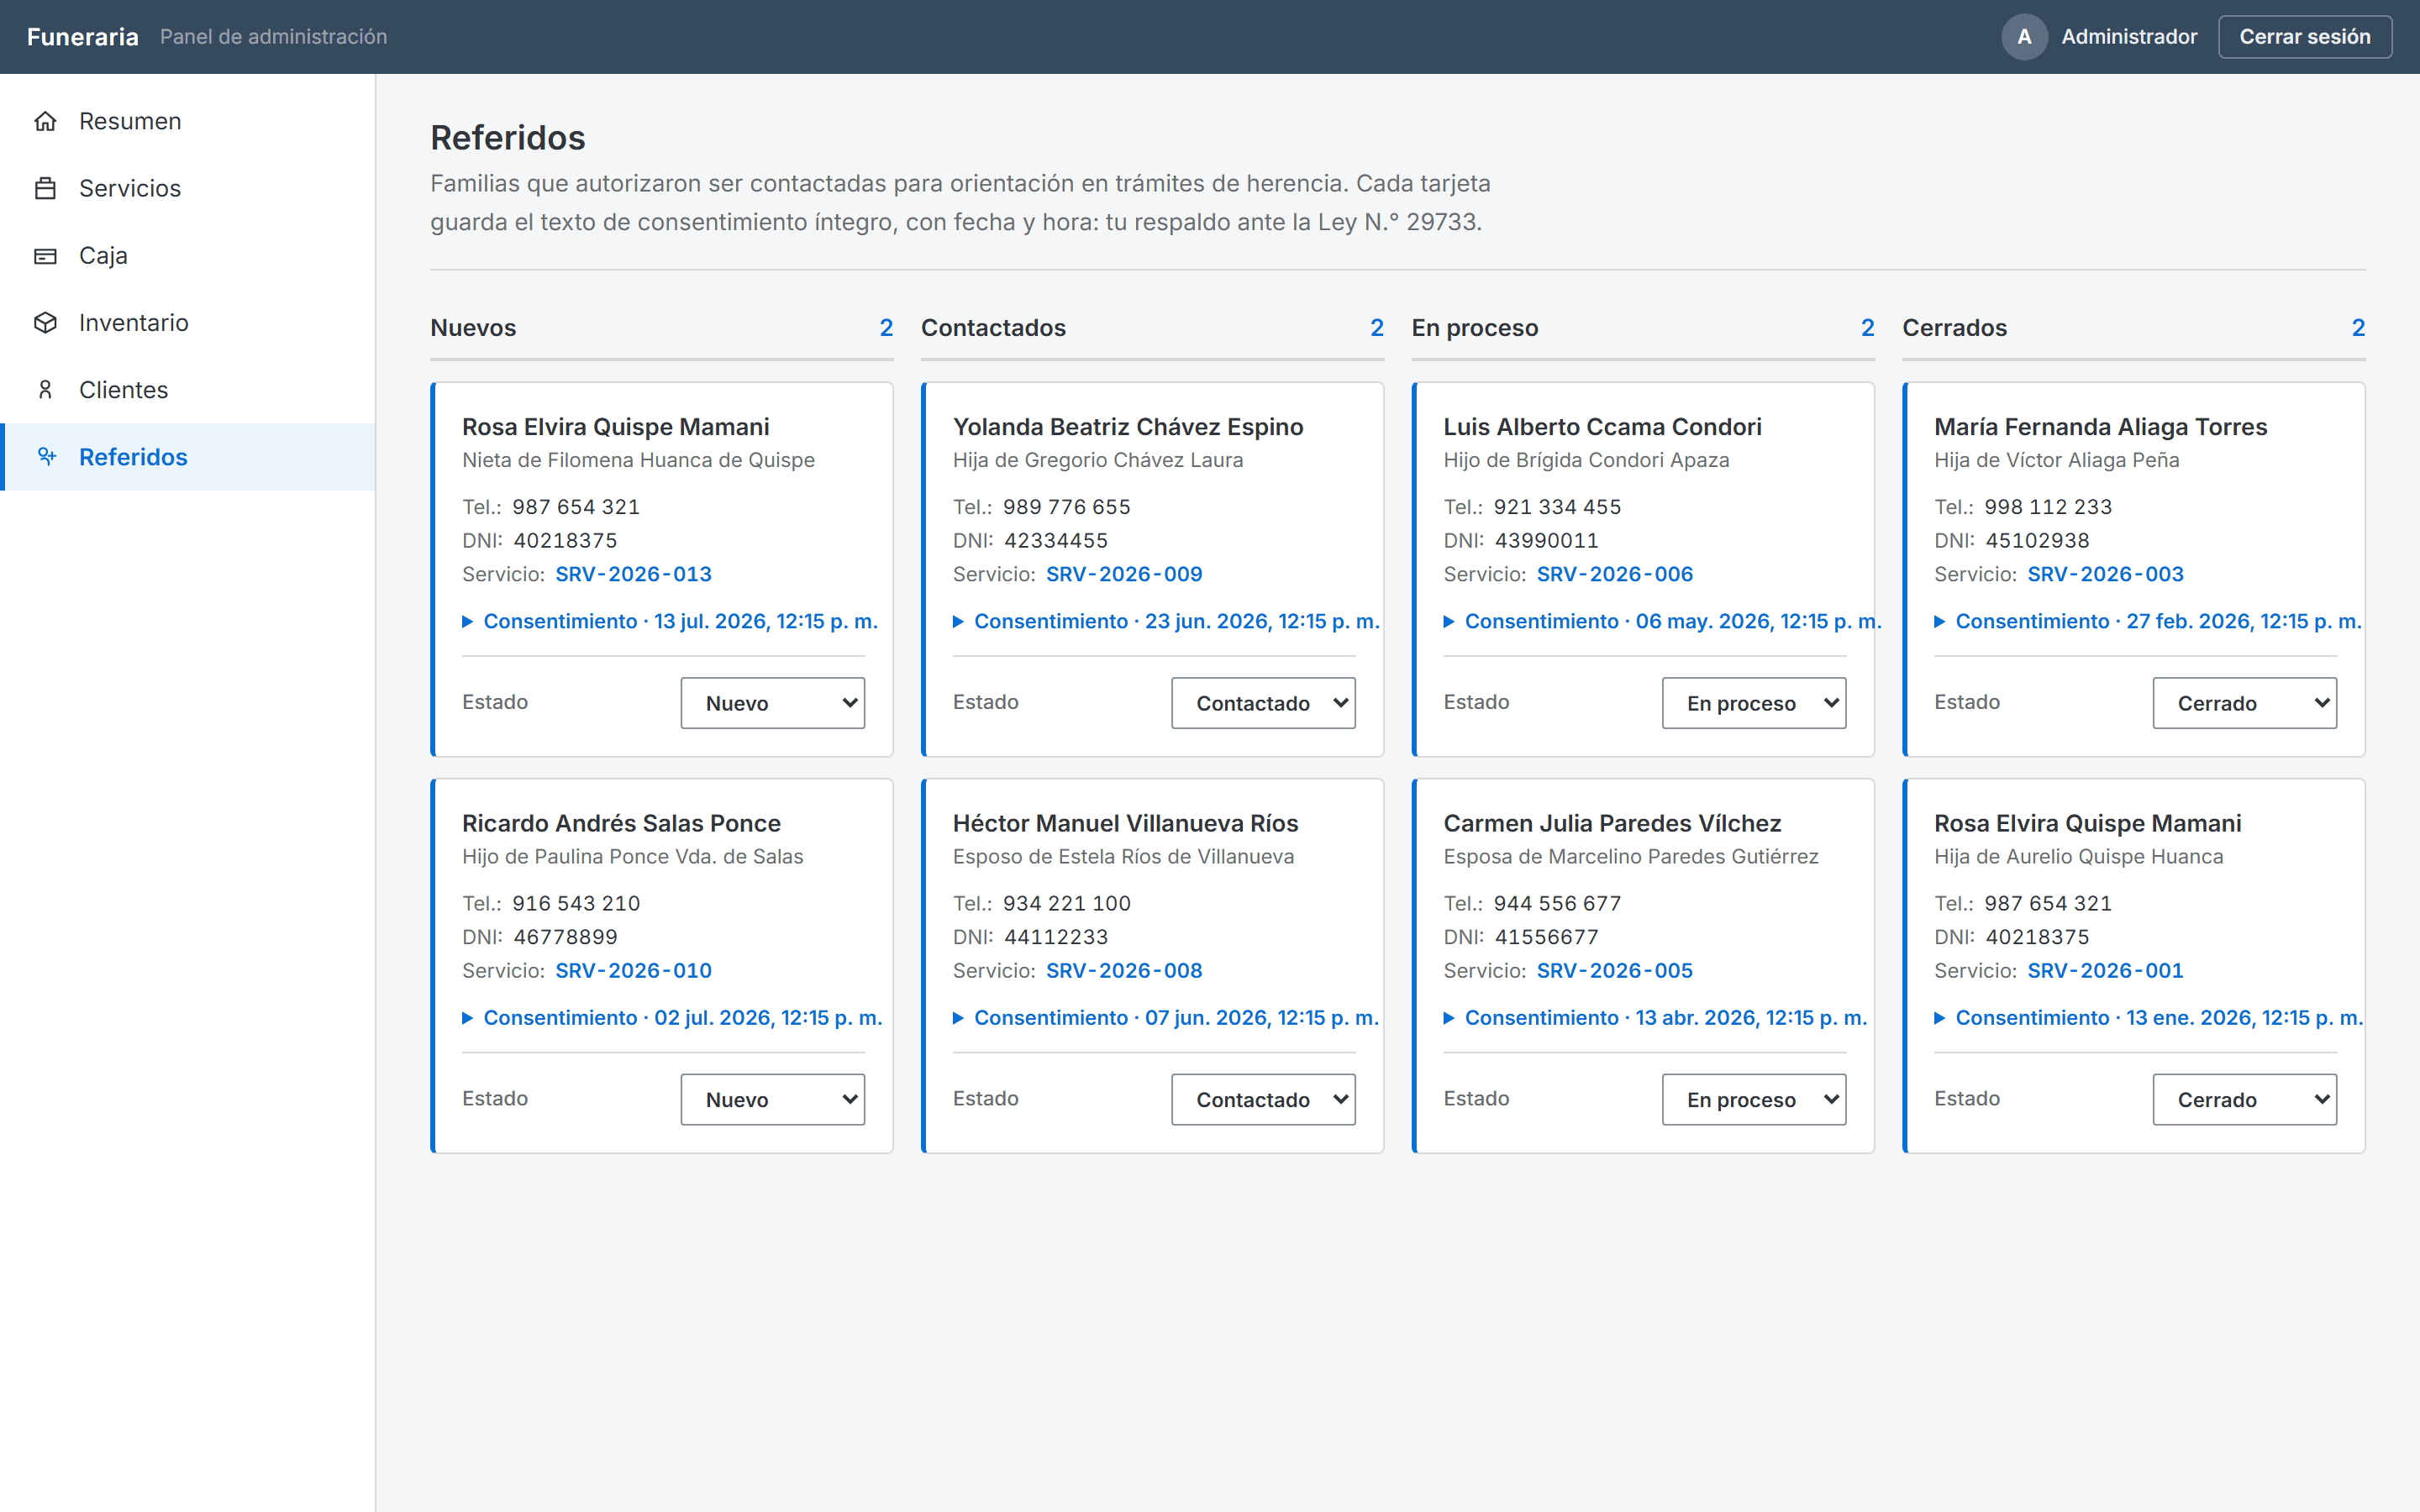The width and height of the screenshot is (2420, 1512).
Task: Expand consent details dated 13 jul. 2026
Action: (x=670, y=621)
